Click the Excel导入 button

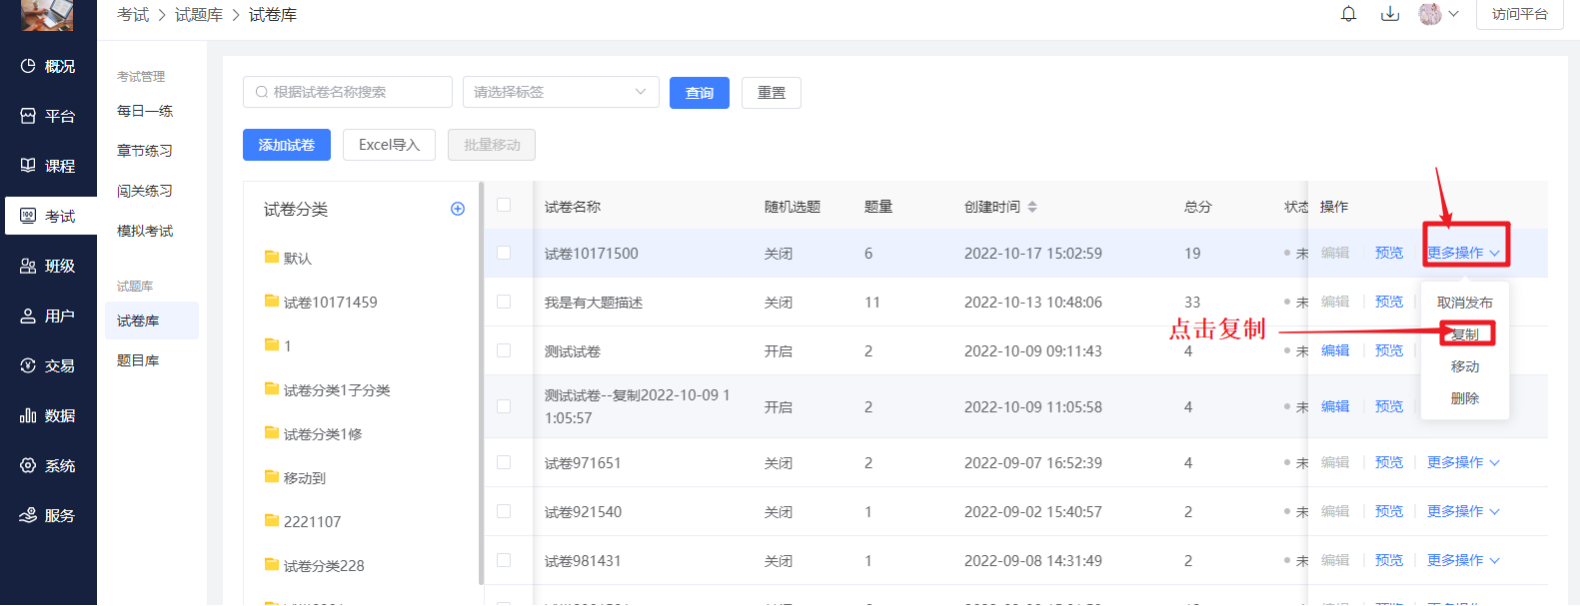pos(389,145)
